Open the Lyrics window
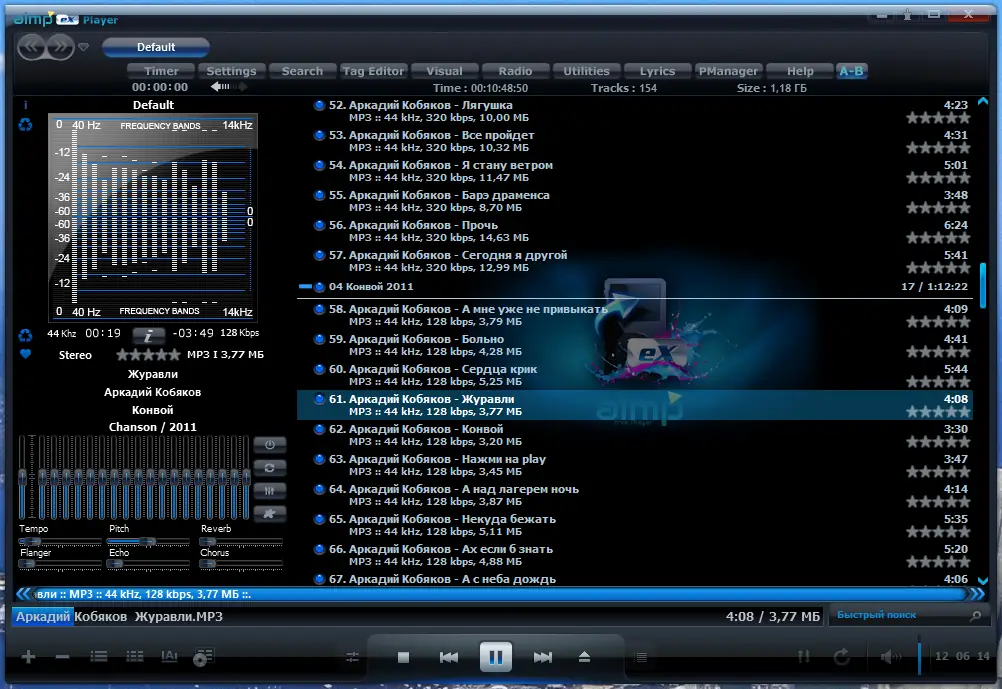The image size is (1002, 689). click(657, 71)
